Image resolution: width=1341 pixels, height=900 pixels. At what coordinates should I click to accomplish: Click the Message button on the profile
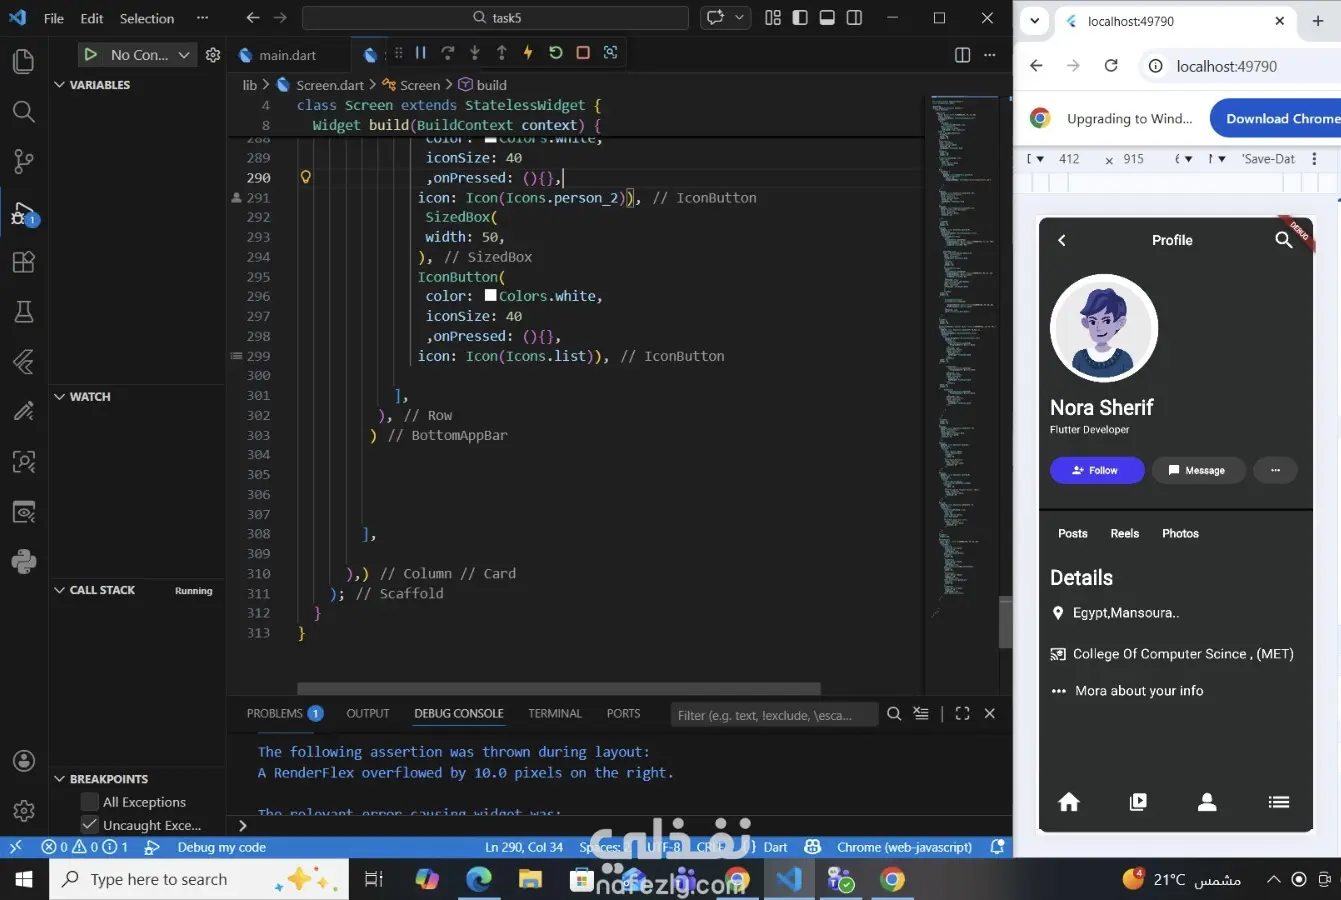pyautogui.click(x=1198, y=470)
